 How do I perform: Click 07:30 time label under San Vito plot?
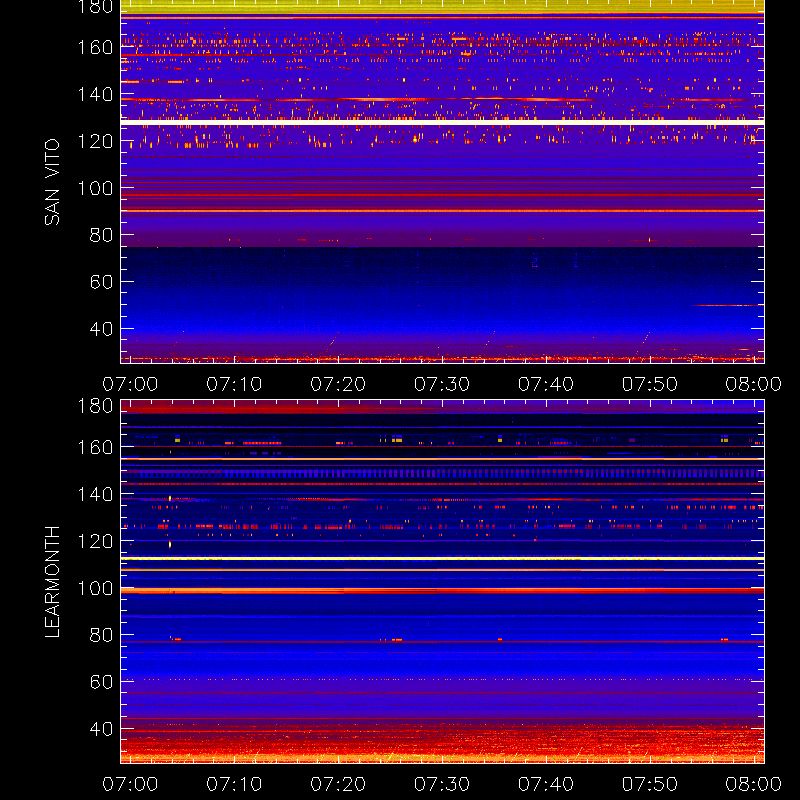click(442, 384)
